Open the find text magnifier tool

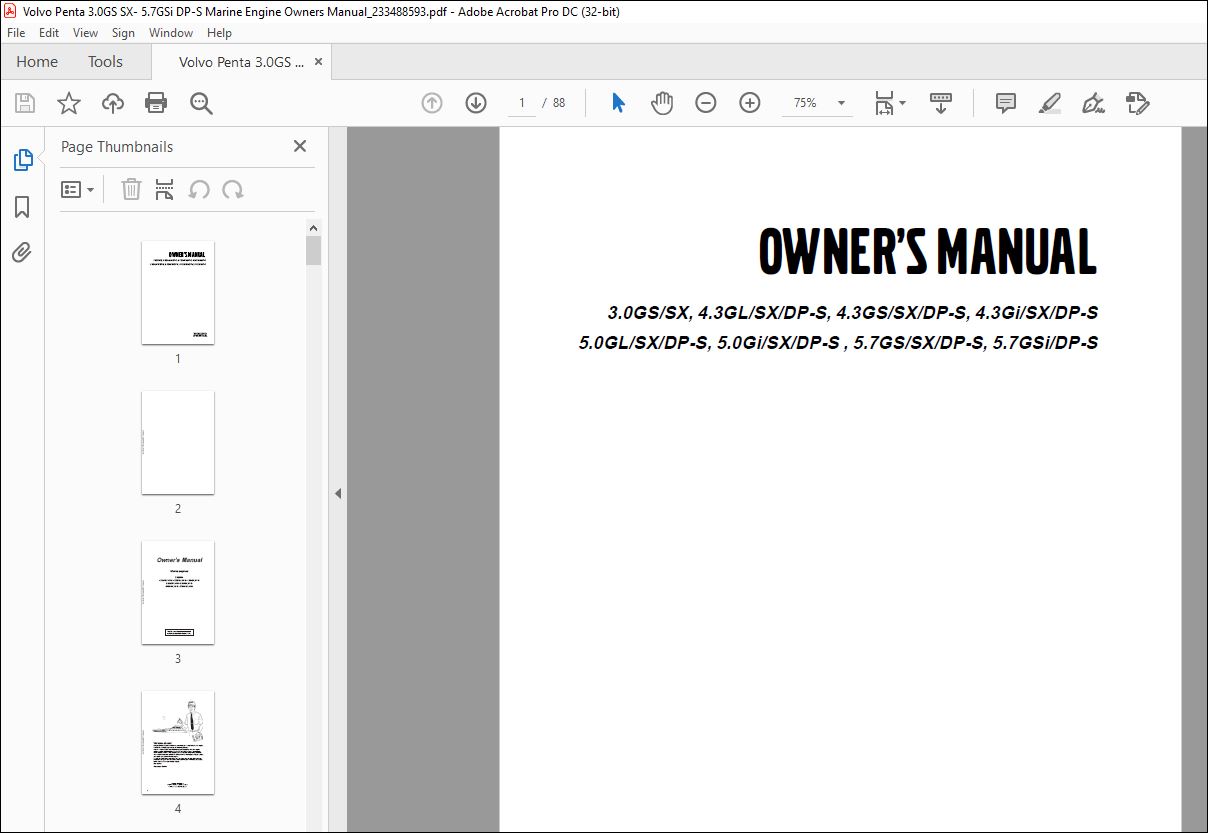[x=201, y=103]
